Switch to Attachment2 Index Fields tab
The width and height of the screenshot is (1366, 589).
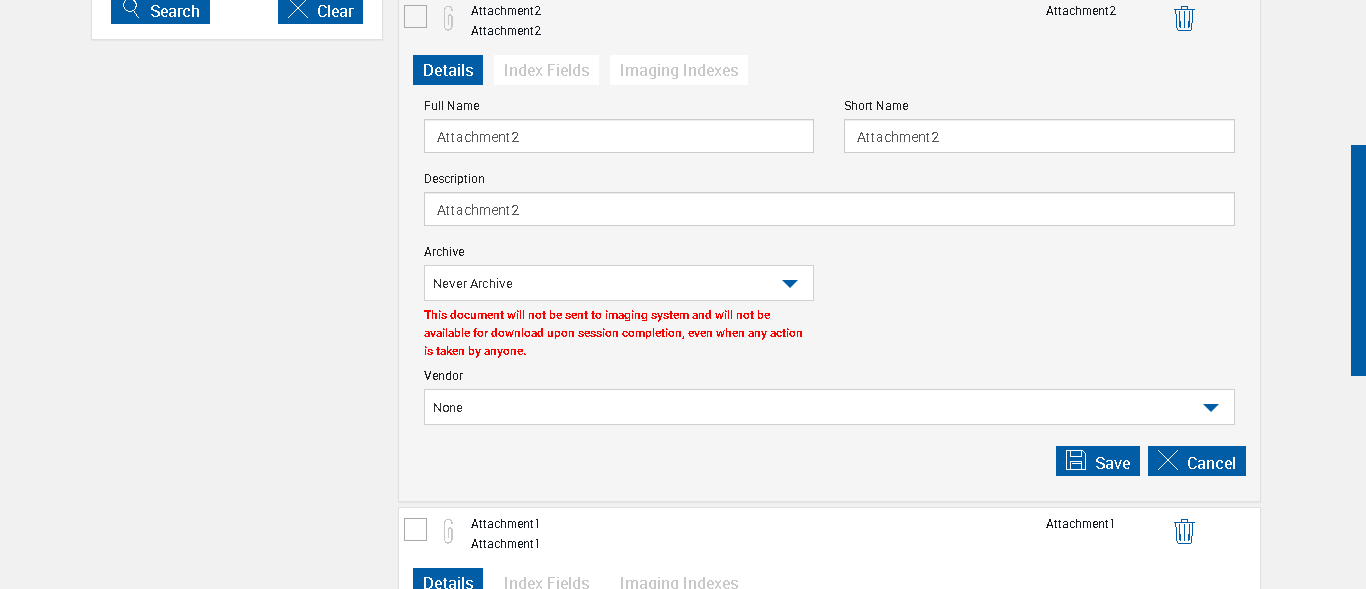pyautogui.click(x=546, y=70)
